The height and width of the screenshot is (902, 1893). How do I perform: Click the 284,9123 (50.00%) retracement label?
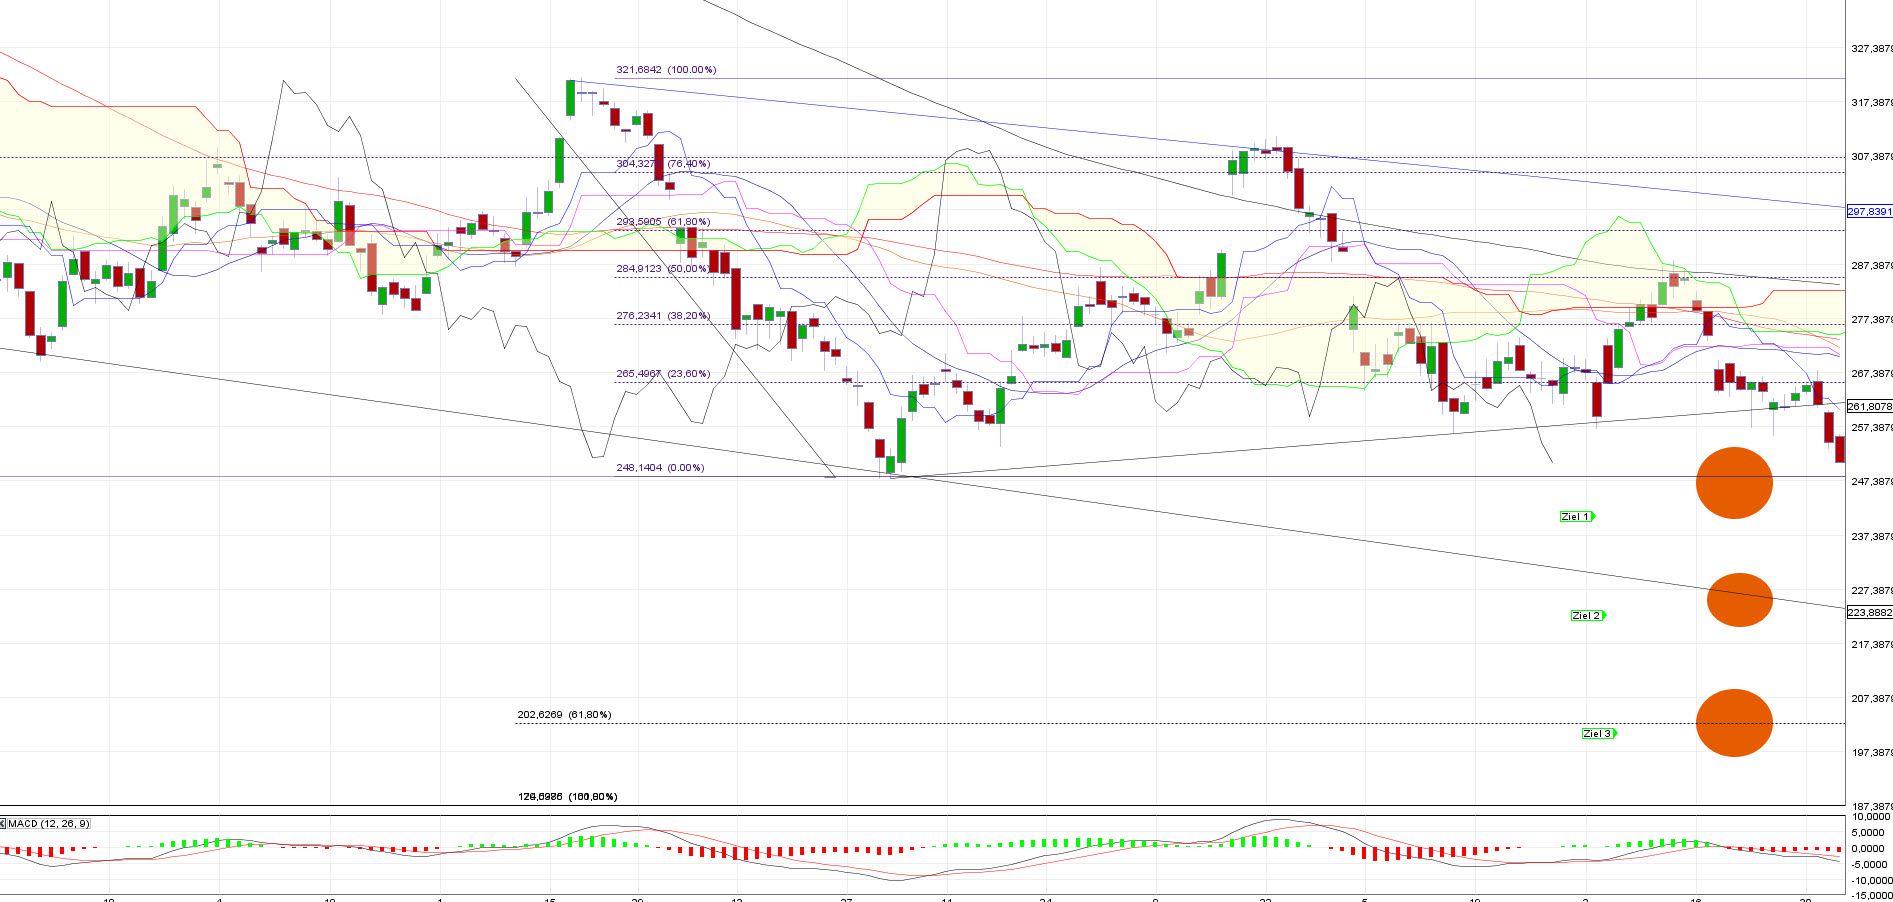(663, 269)
